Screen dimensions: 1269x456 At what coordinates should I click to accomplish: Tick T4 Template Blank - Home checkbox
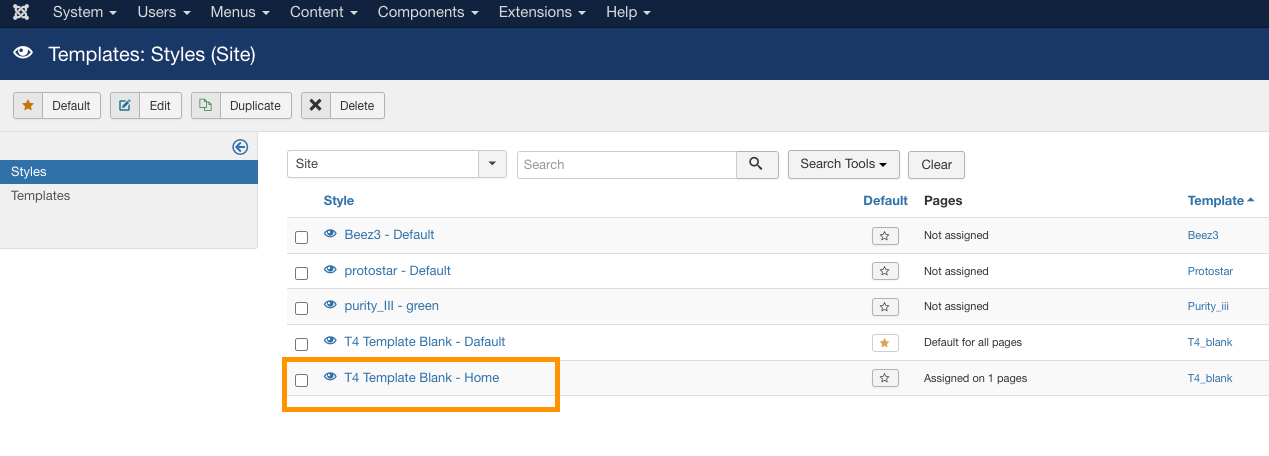[x=302, y=380]
